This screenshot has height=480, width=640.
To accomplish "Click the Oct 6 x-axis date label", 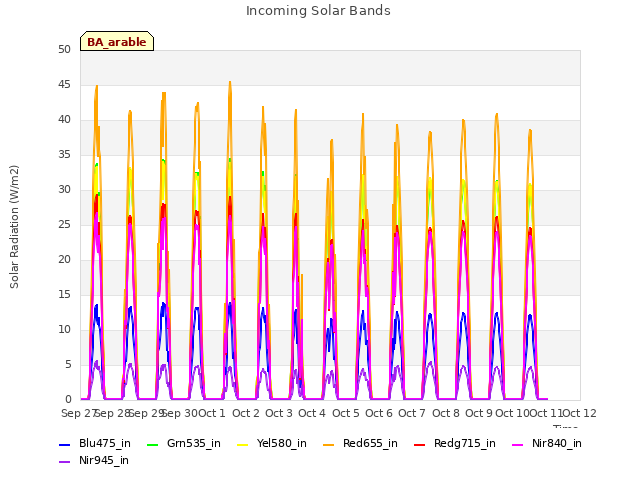I will 379,413.
